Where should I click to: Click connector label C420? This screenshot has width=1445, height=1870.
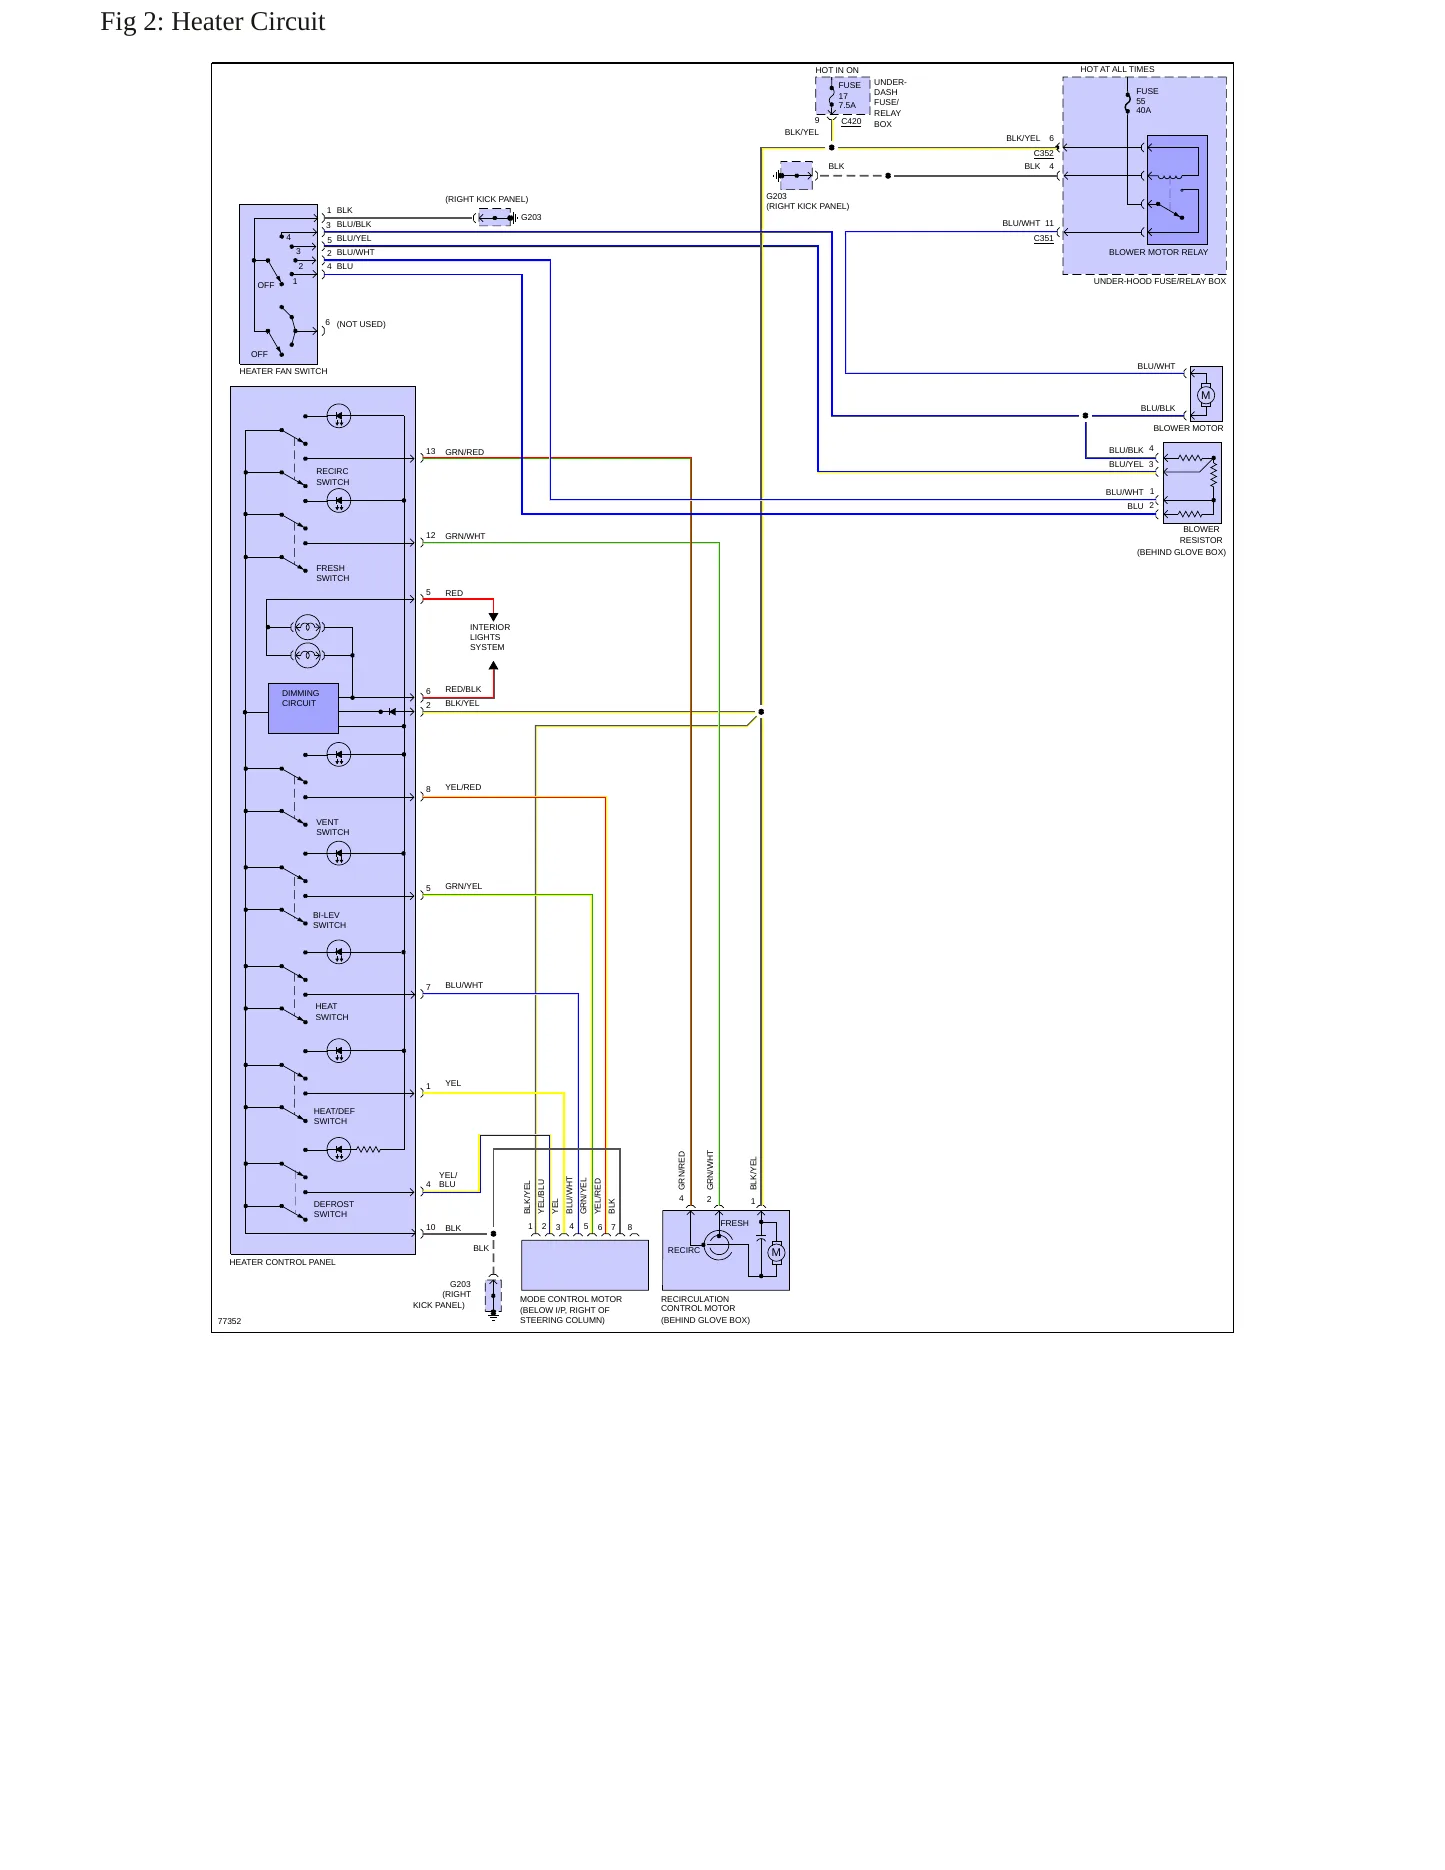[x=851, y=121]
